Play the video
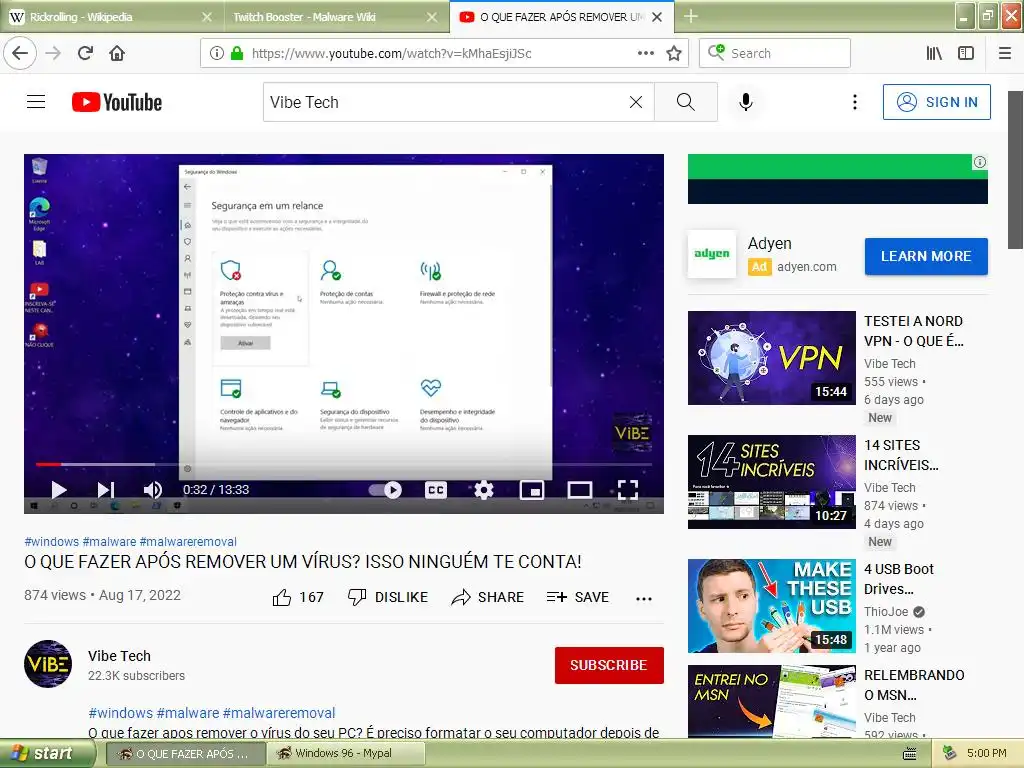This screenshot has width=1024, height=768. 59,490
